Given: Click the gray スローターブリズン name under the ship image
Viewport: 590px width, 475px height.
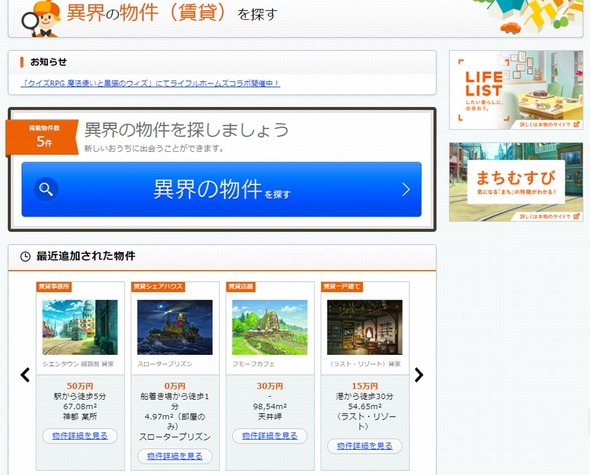Looking at the screenshot, I should pos(165,364).
